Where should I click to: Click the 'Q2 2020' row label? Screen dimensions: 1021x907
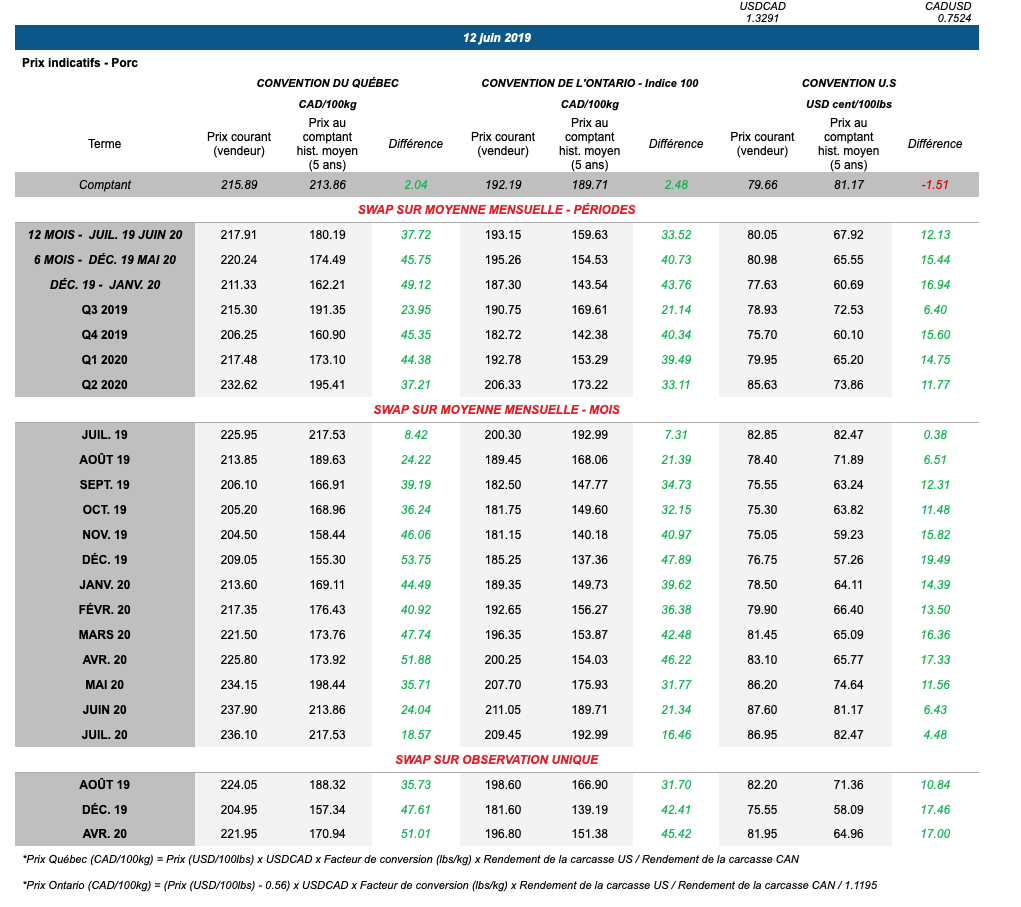(105, 385)
